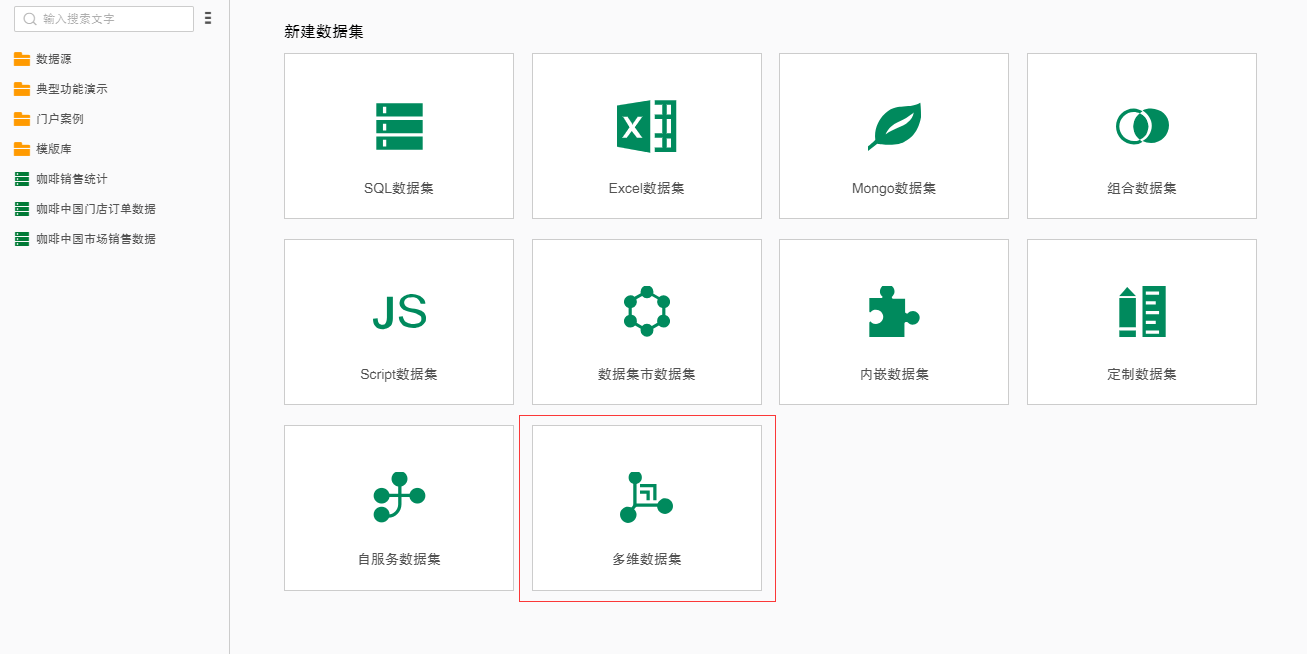Click the 自服务数据集 branch nodes icon
This screenshot has width=1307, height=654.
(x=399, y=497)
